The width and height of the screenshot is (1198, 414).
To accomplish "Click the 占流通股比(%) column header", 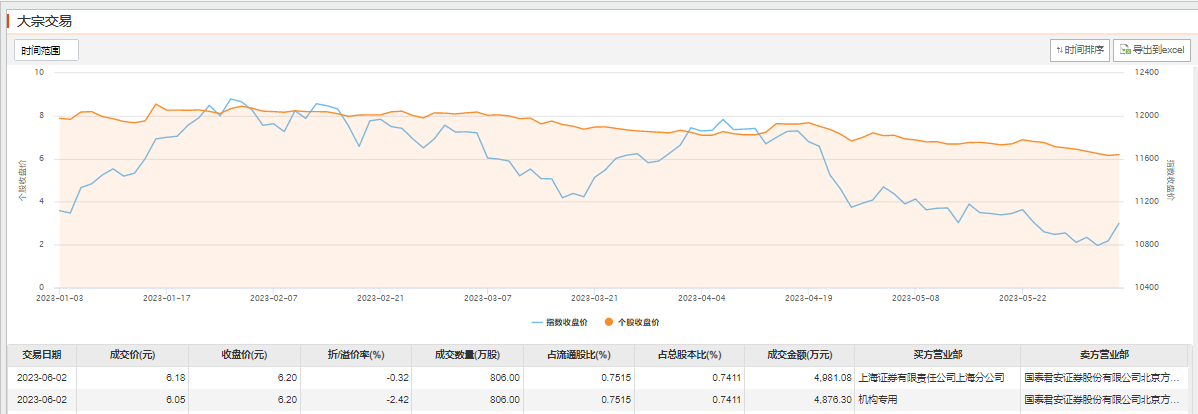I will 578,354.
